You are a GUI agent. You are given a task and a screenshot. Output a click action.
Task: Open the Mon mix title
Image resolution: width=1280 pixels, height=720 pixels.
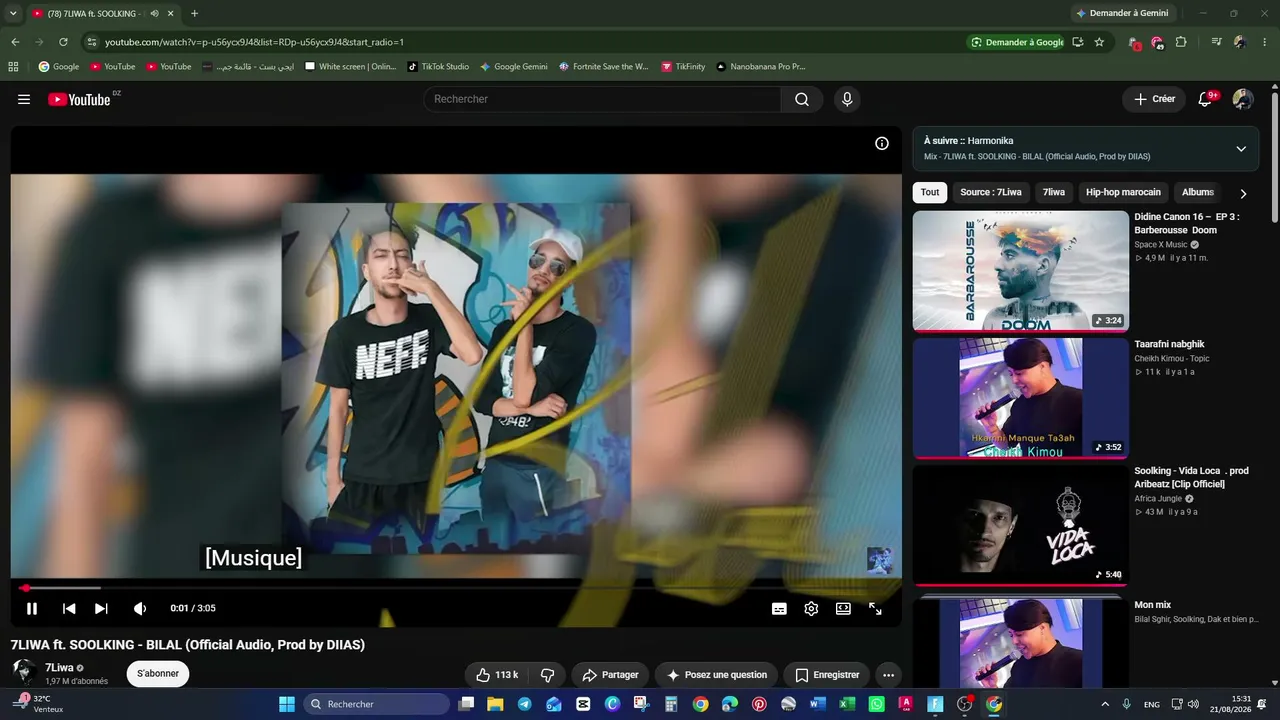pos(1152,605)
